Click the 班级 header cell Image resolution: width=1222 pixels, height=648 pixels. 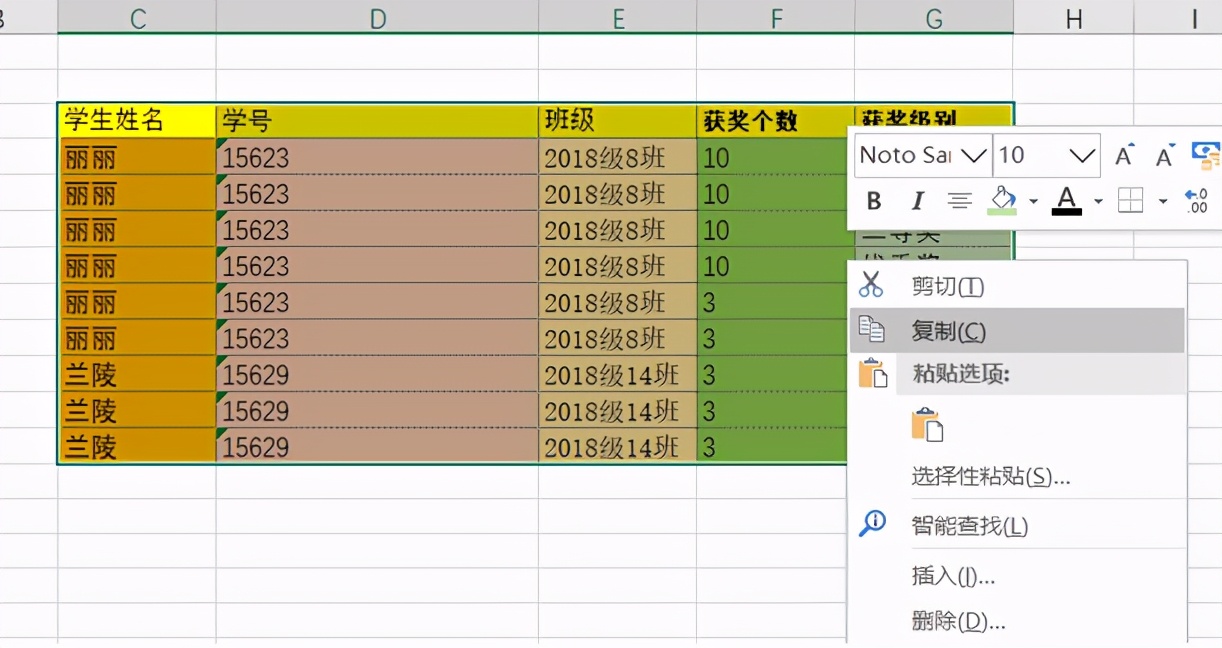(x=618, y=121)
